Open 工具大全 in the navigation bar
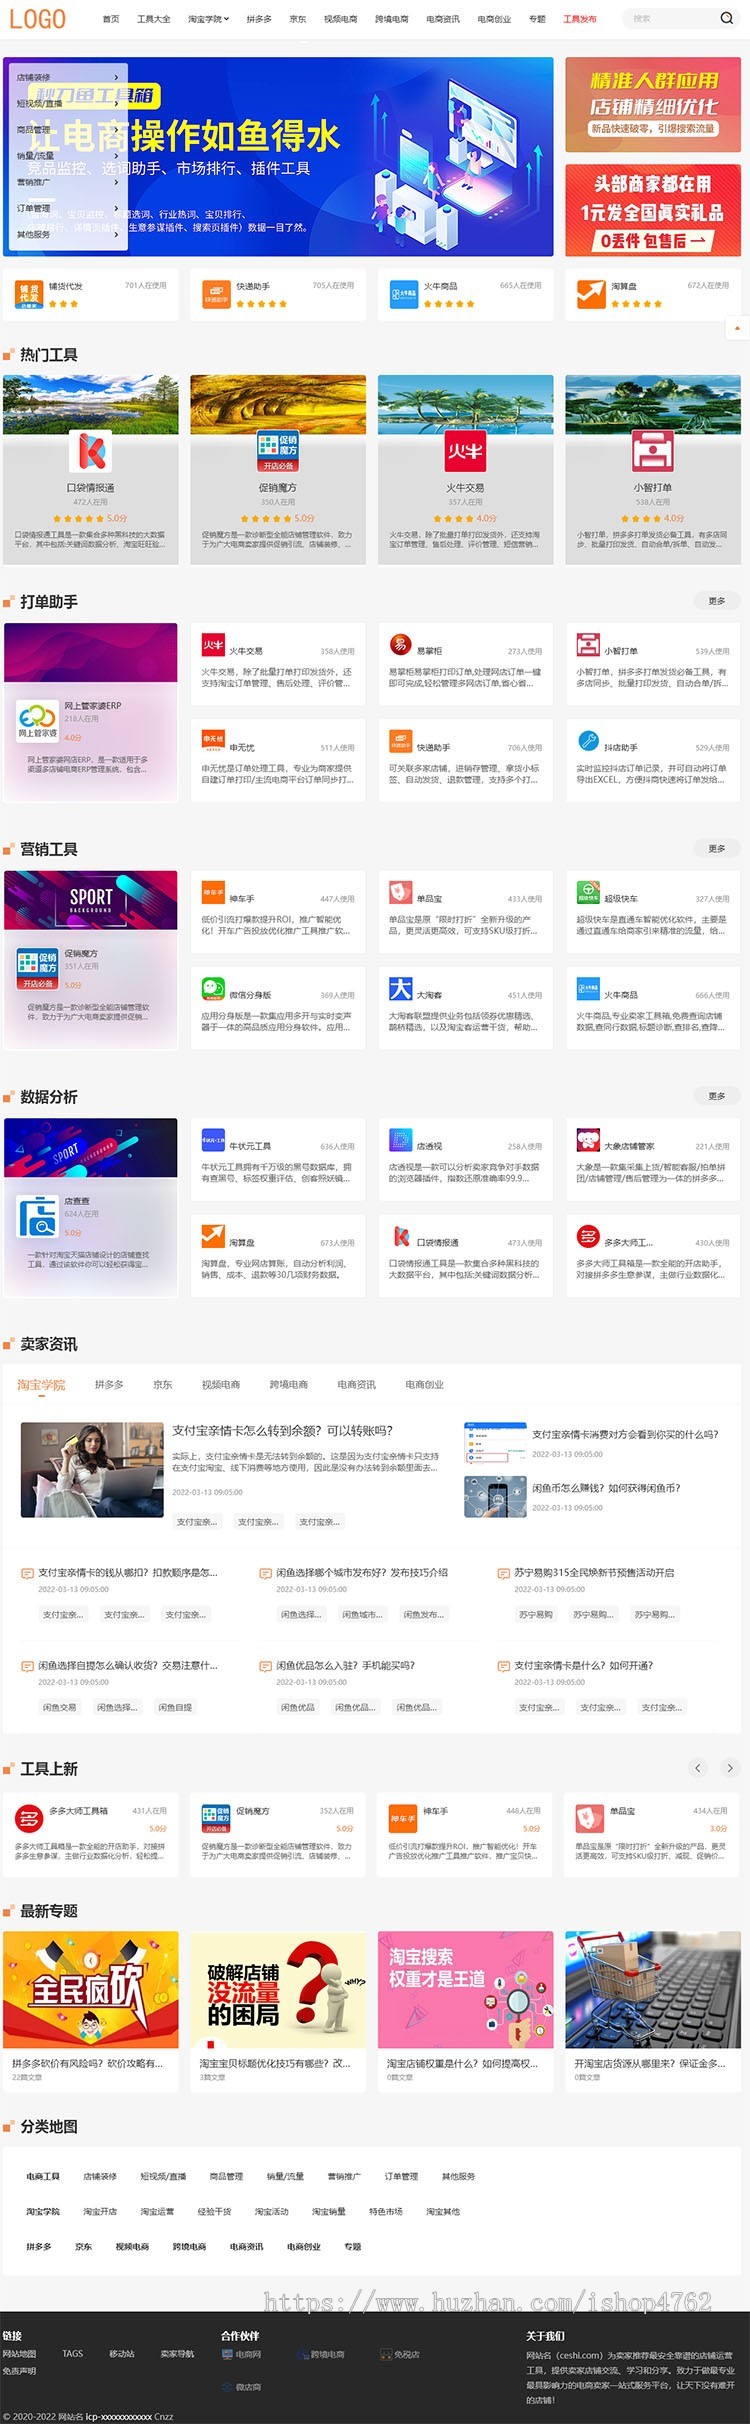This screenshot has height=2424, width=750. click(154, 19)
